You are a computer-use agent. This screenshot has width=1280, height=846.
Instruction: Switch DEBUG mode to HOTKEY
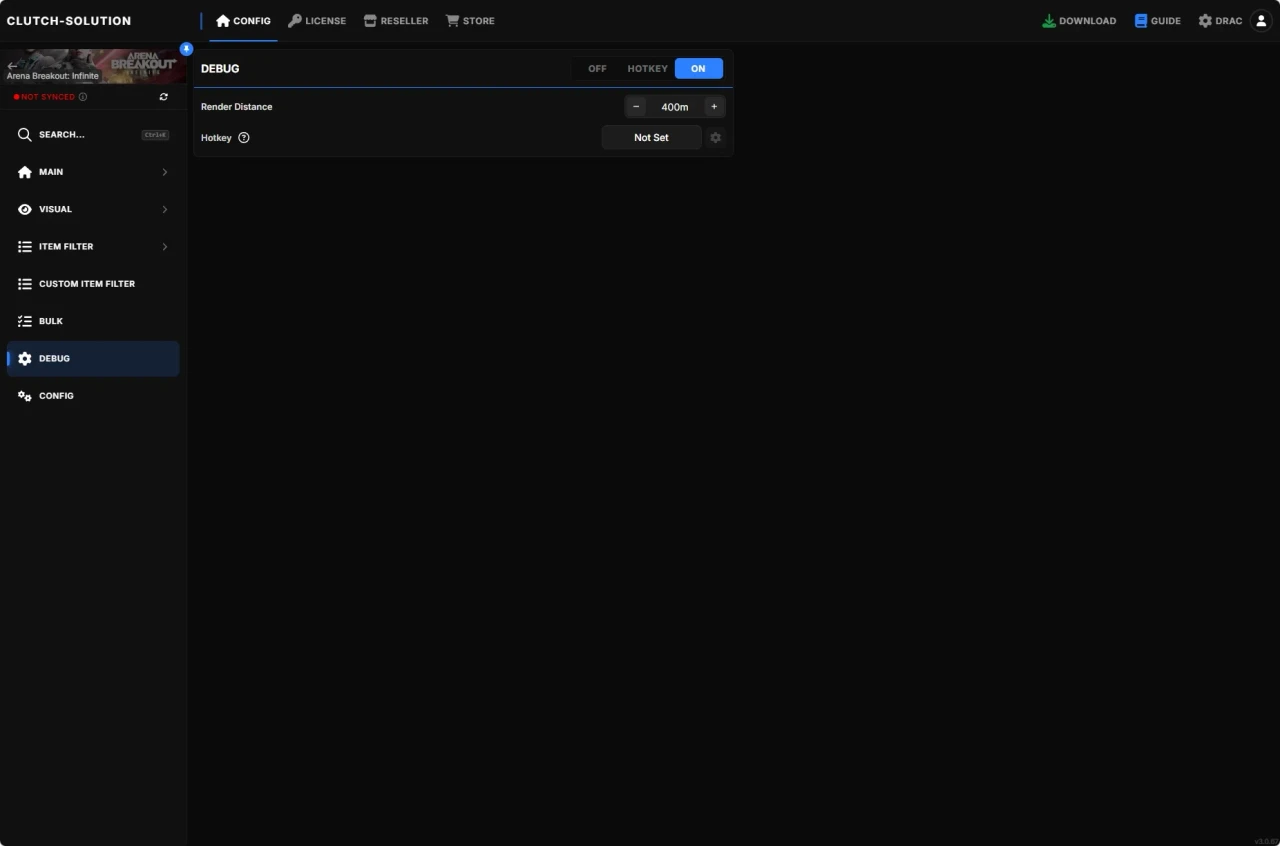pos(647,68)
